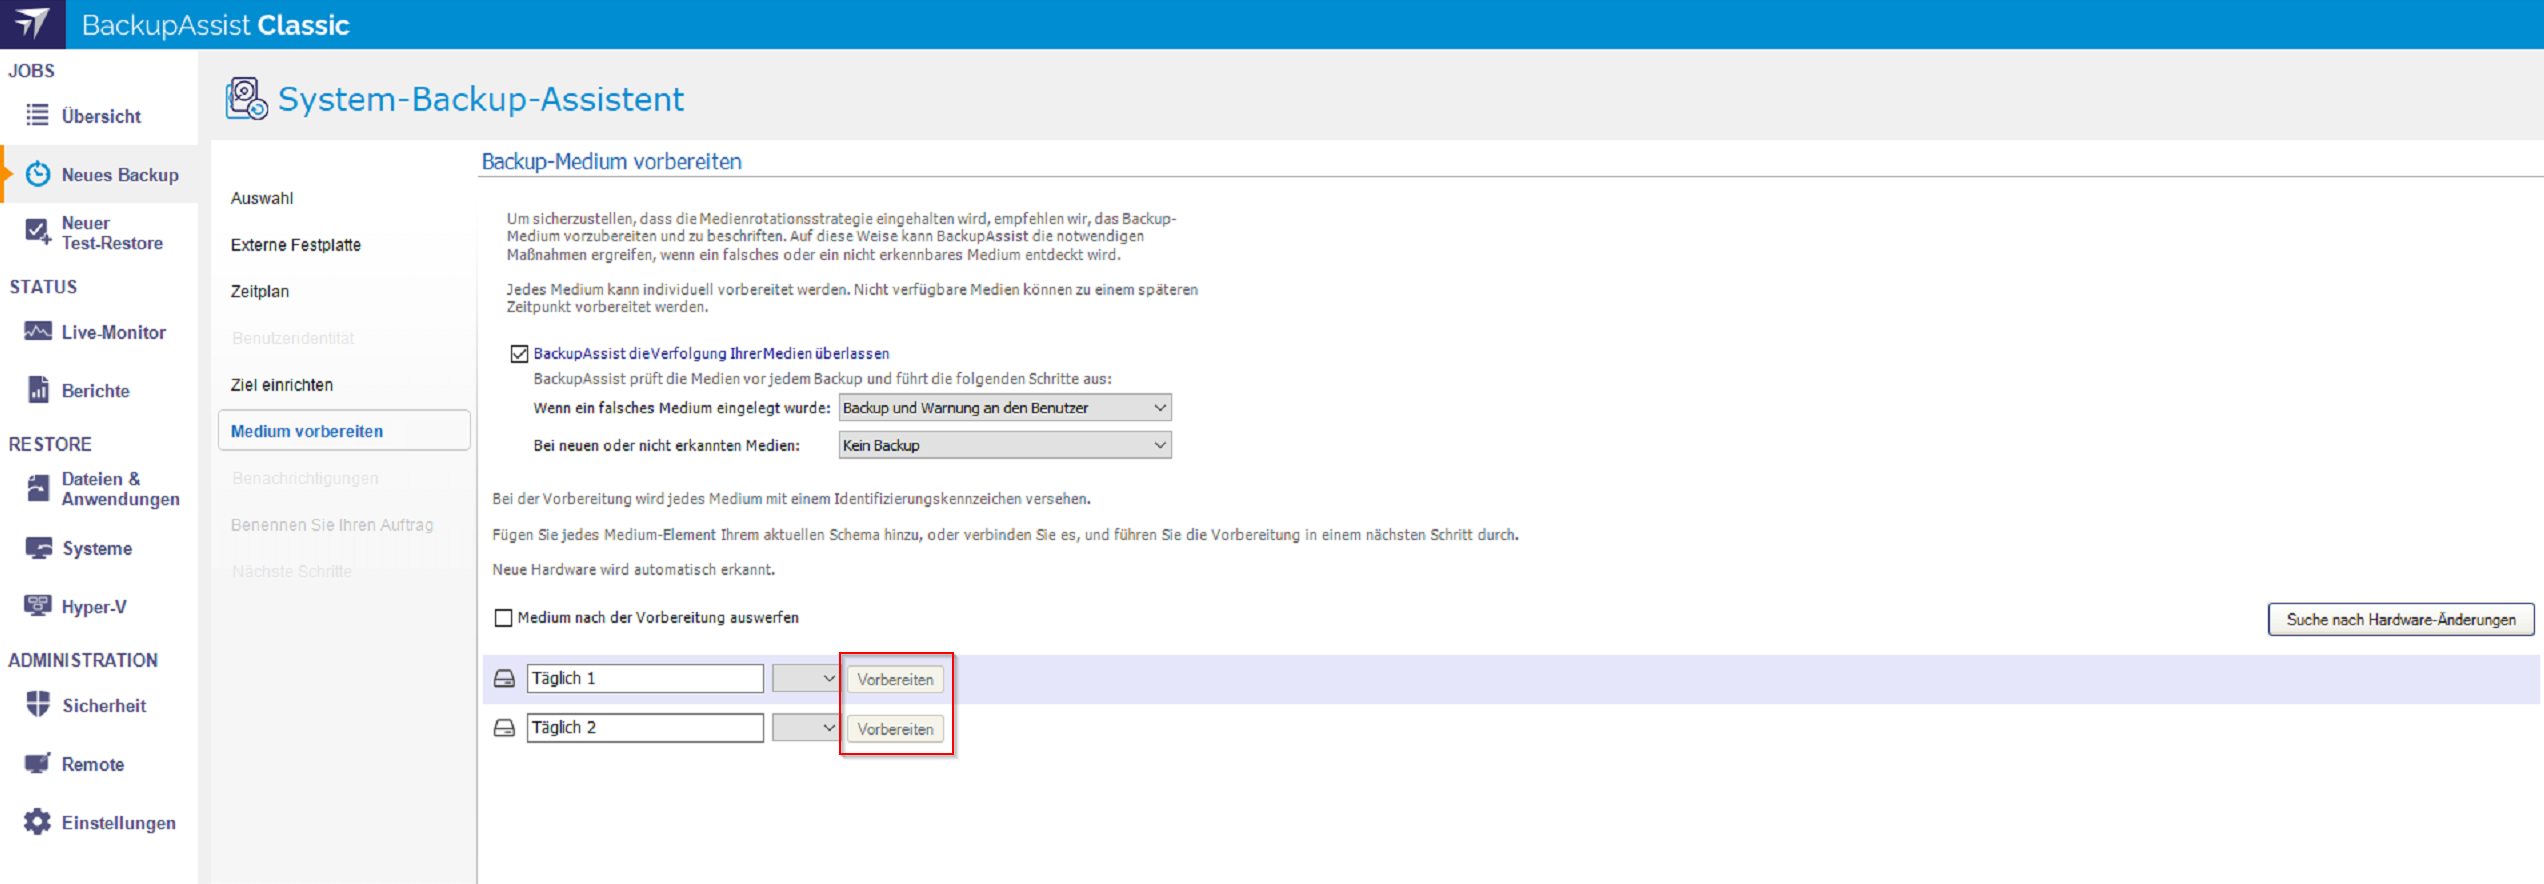Open the Berichte report icon
Image resolution: width=2544 pixels, height=884 pixels.
[x=38, y=390]
